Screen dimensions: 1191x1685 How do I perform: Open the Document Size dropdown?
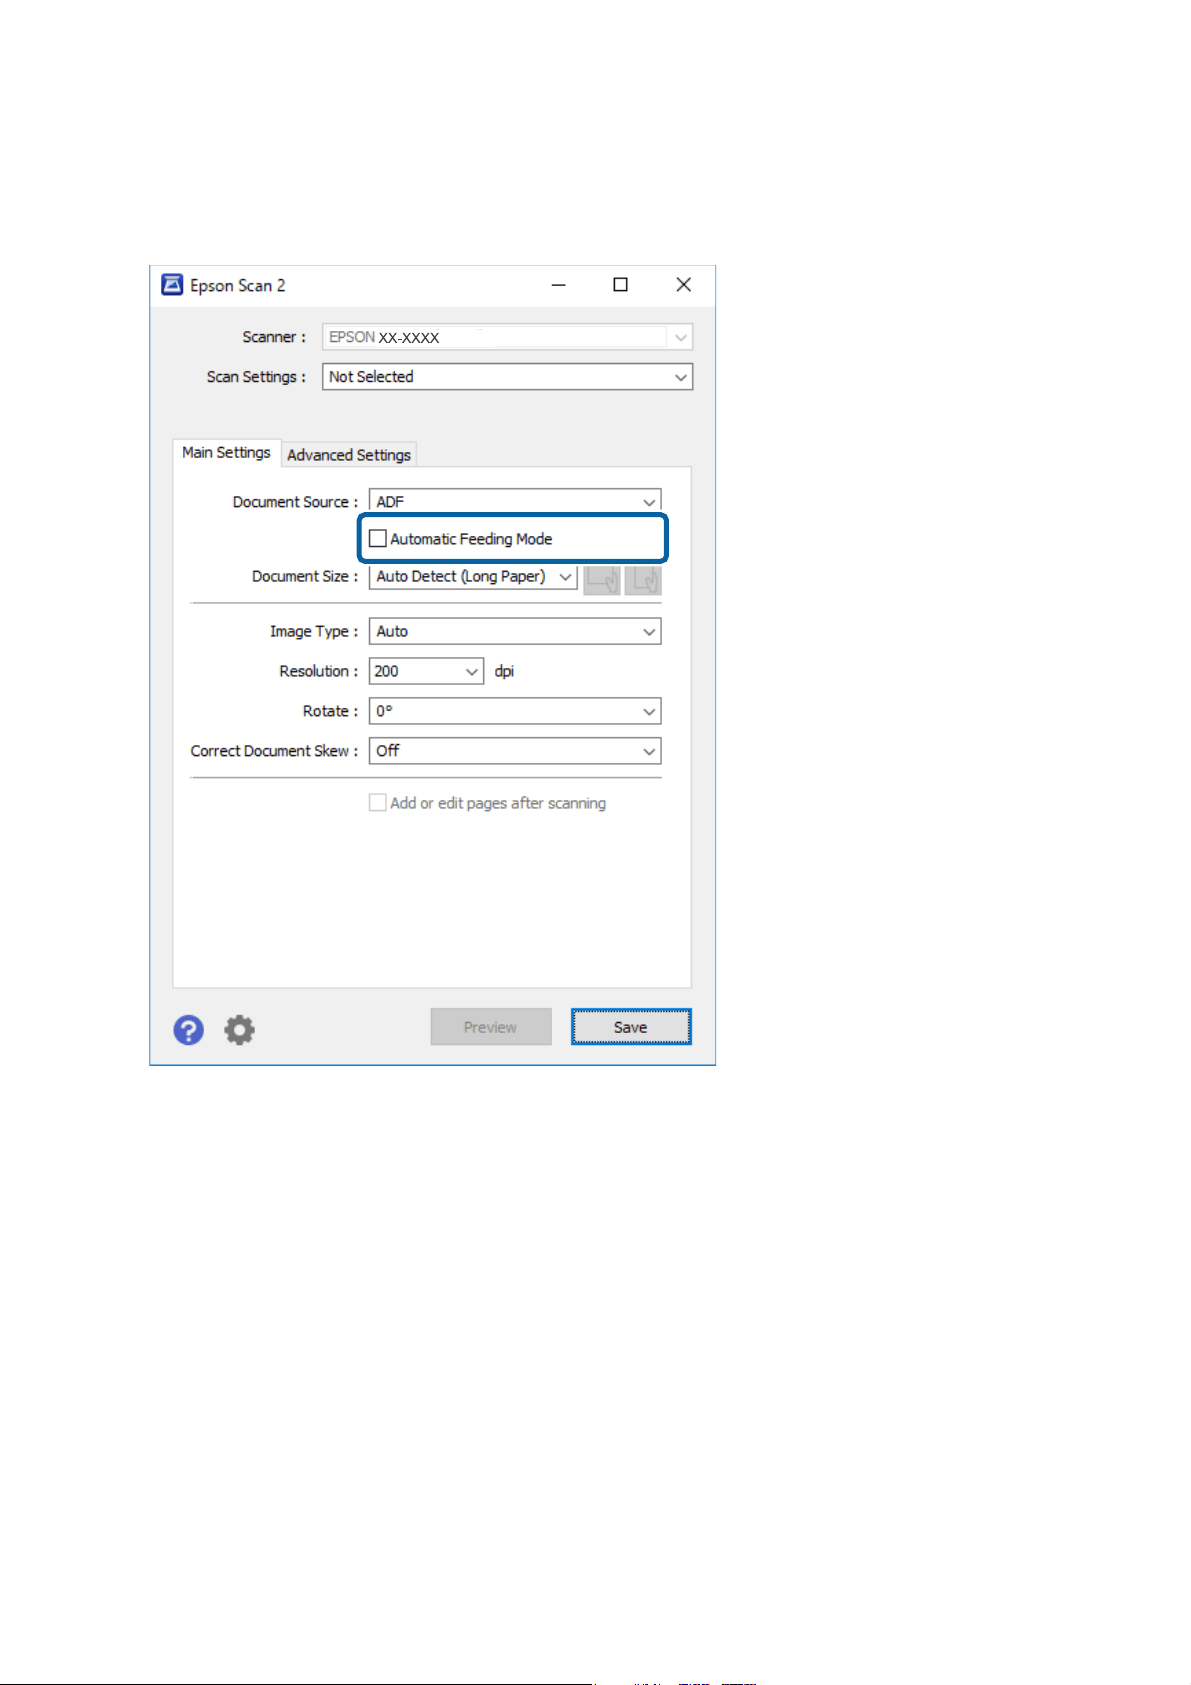(473, 577)
